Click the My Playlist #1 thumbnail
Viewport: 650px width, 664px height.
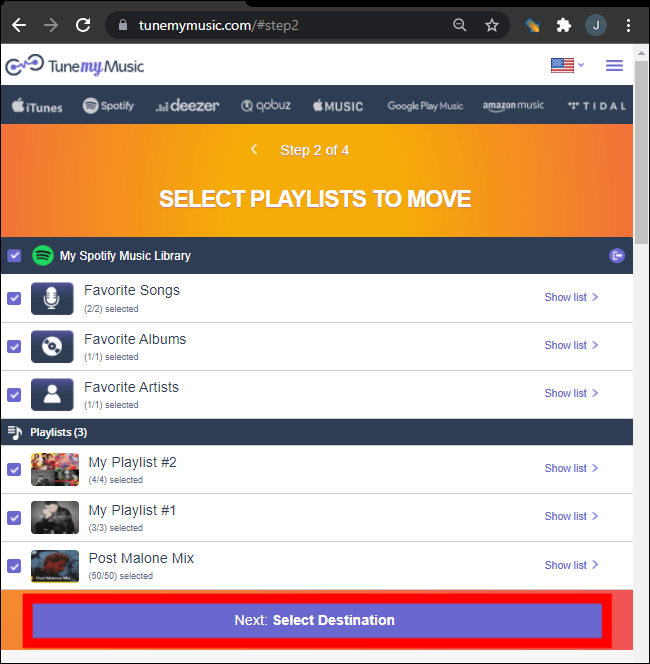point(55,517)
